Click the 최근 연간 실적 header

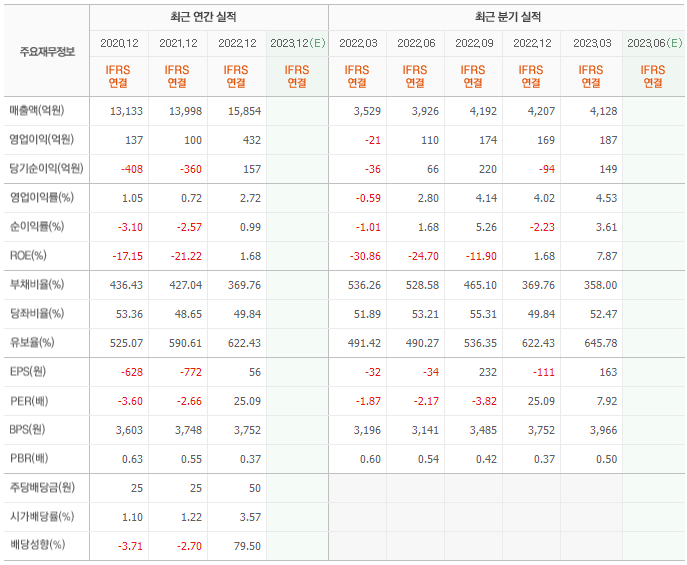point(203,17)
